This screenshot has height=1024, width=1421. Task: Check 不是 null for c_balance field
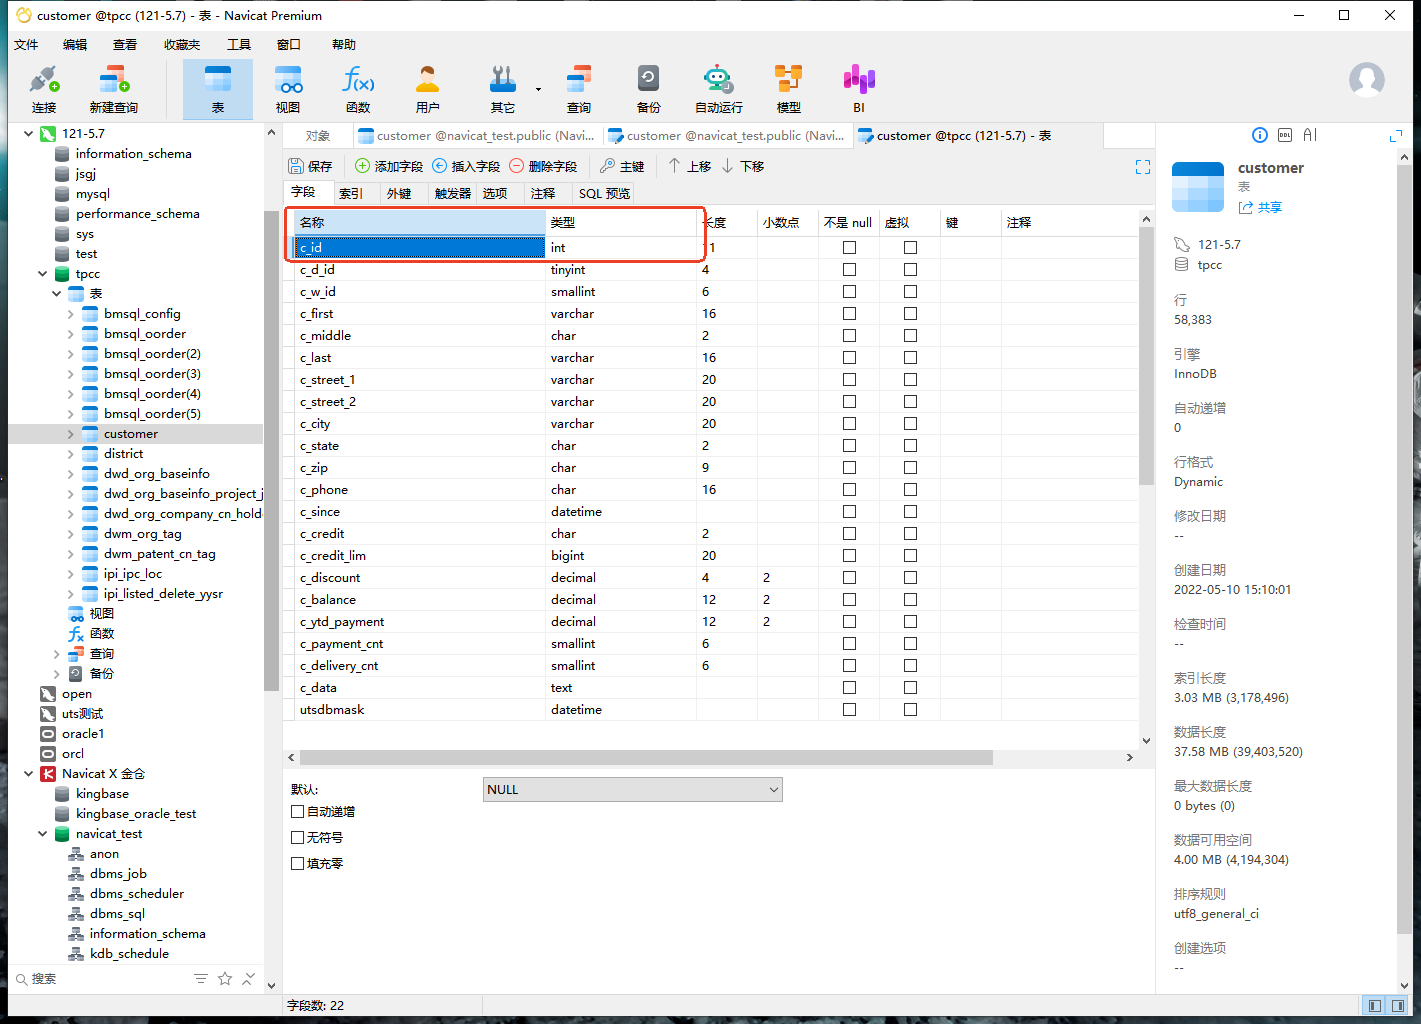click(849, 599)
